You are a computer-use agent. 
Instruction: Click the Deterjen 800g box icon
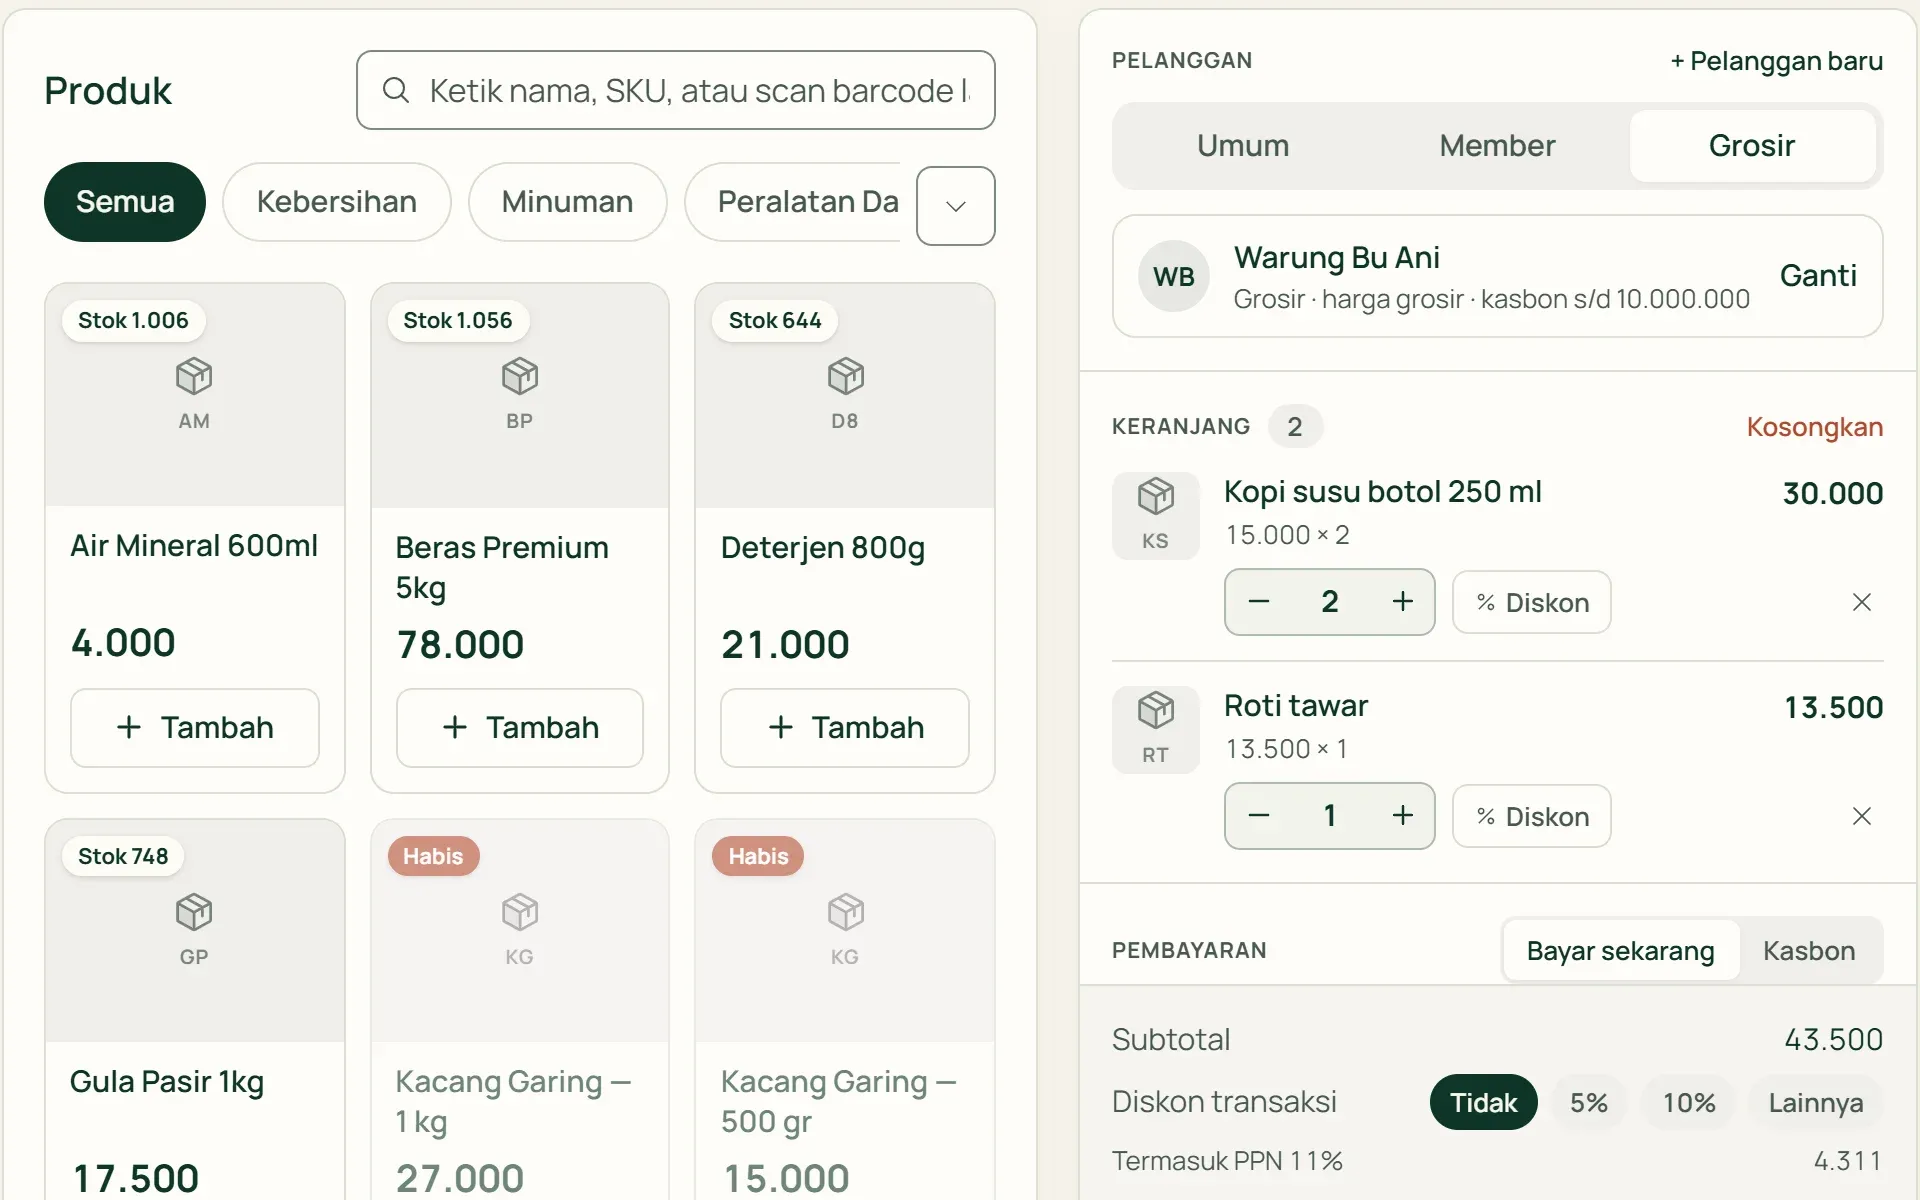tap(845, 376)
